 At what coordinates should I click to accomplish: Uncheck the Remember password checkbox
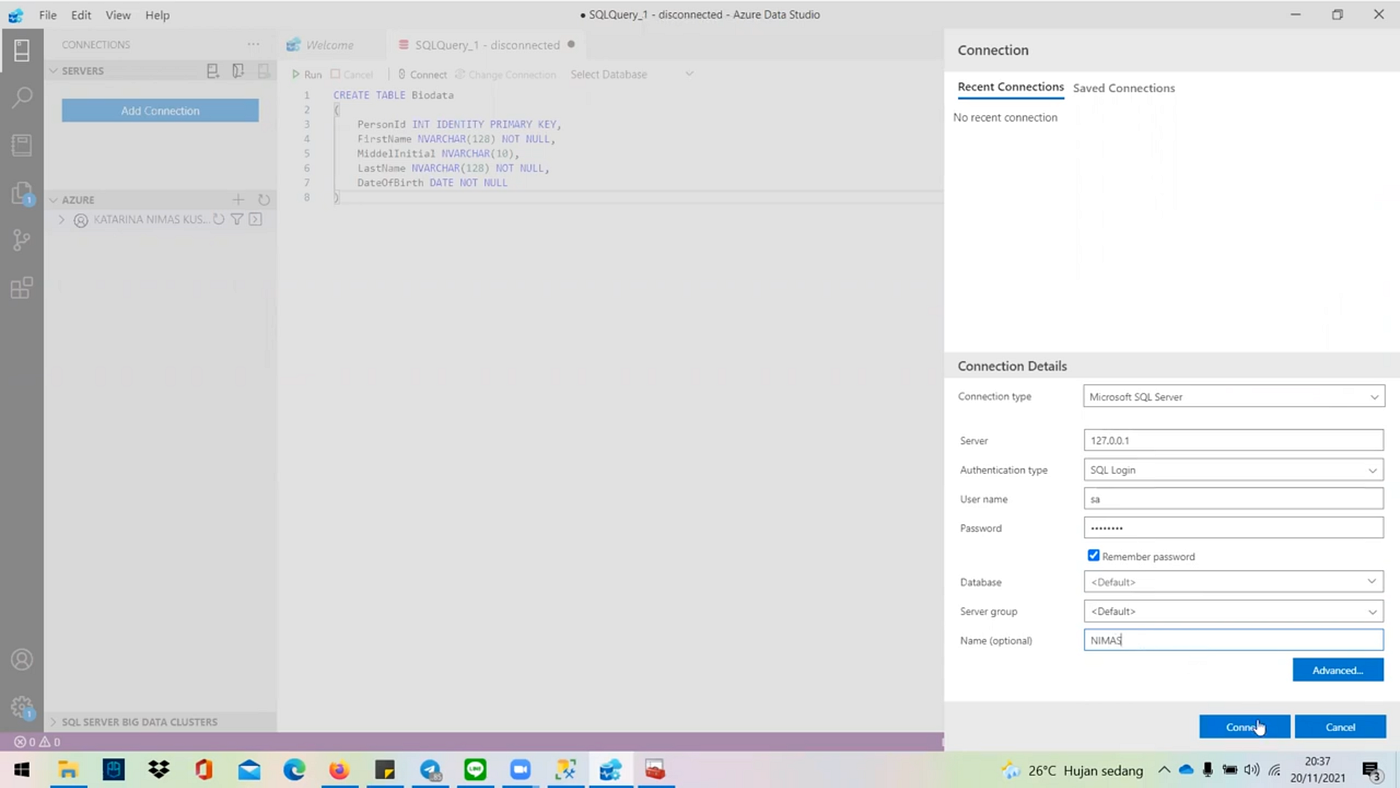pyautogui.click(x=1093, y=555)
